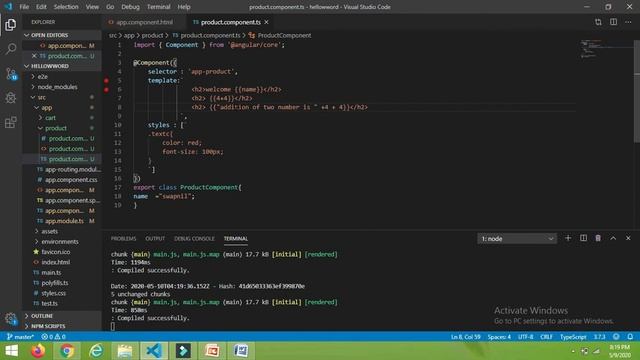The width and height of the screenshot is (640, 360).
Task: Open the Debug view icon
Action: [x=11, y=98]
